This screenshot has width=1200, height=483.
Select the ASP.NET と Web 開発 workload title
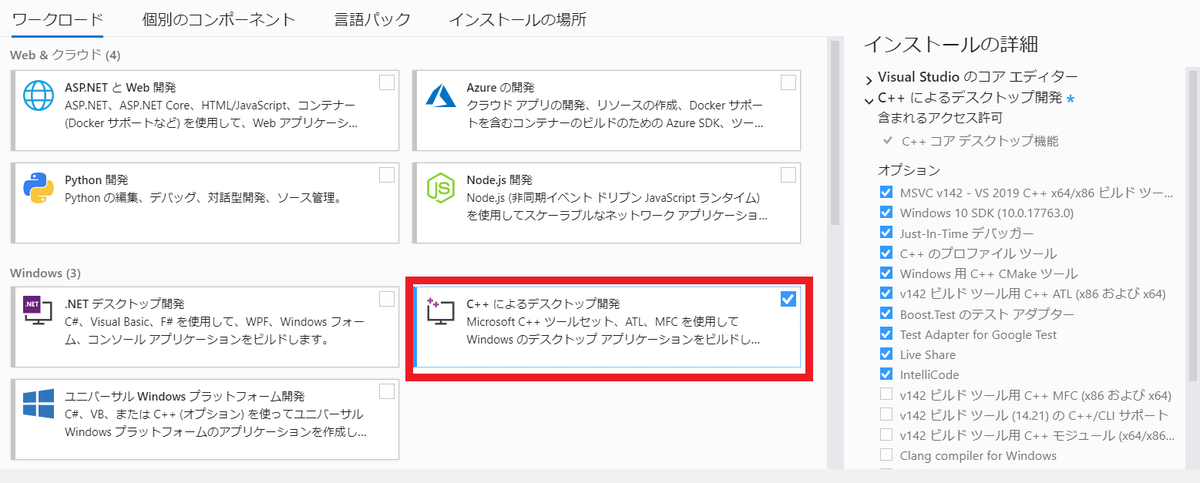[120, 88]
